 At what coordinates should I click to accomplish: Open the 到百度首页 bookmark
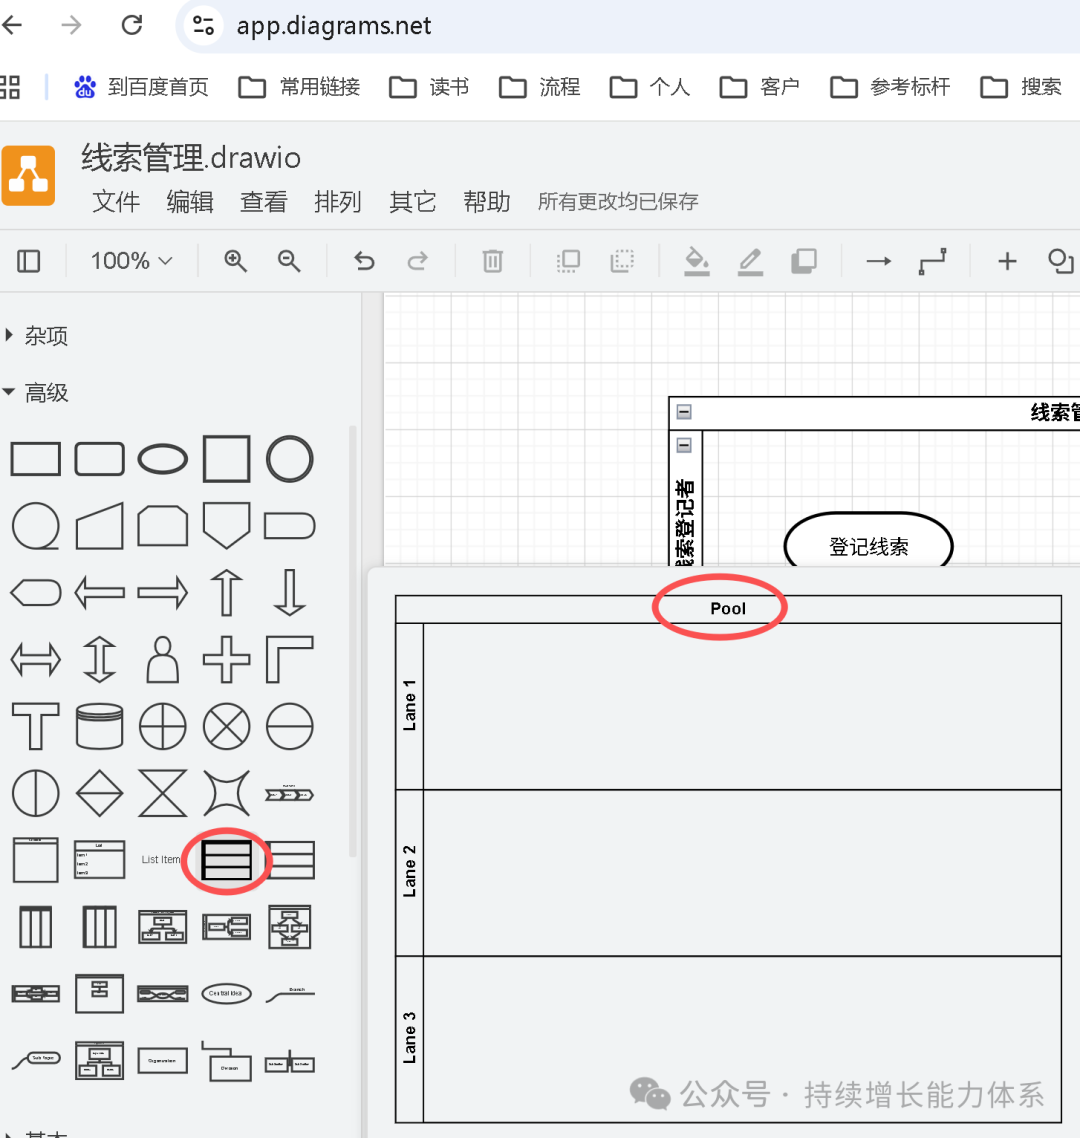point(141,87)
